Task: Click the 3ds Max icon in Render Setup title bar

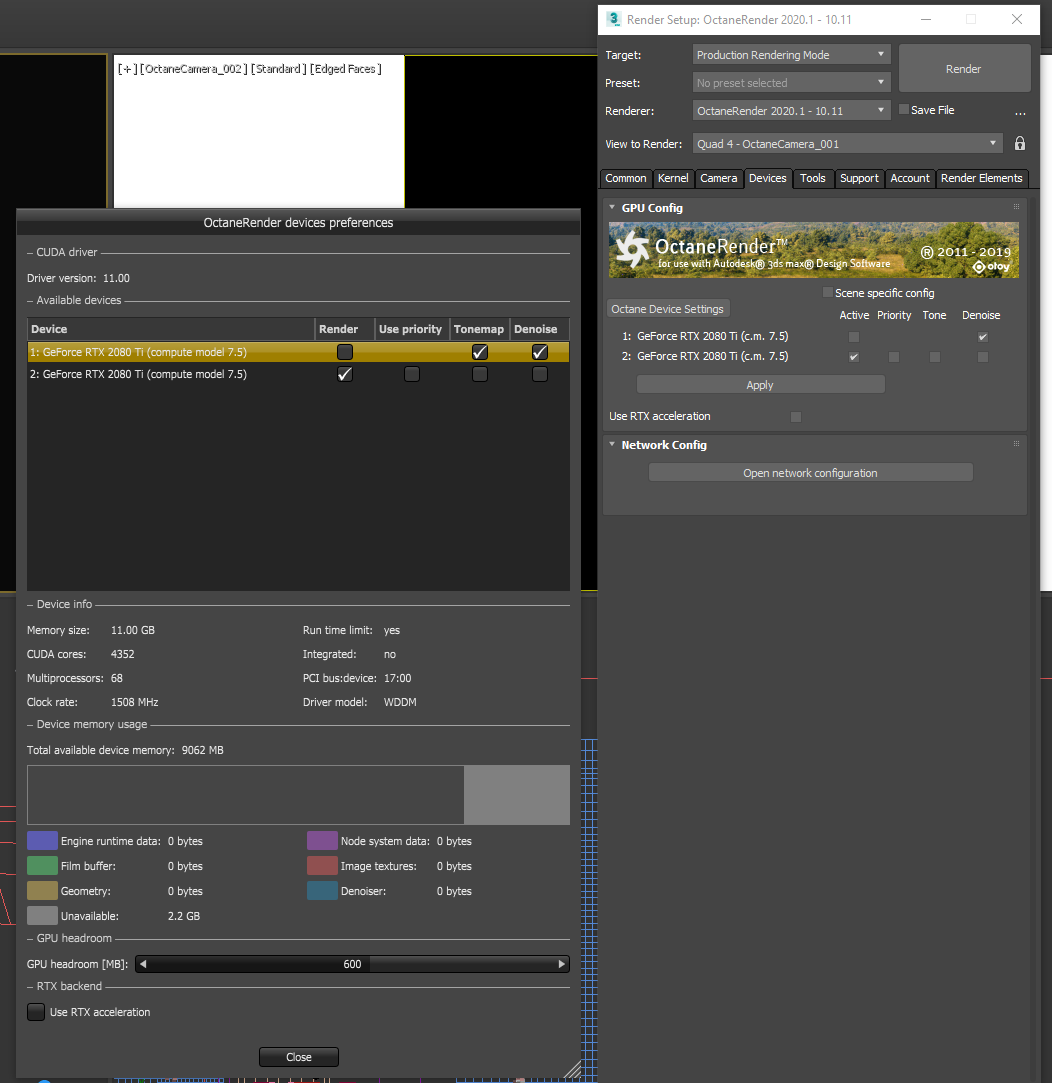Action: coord(613,19)
